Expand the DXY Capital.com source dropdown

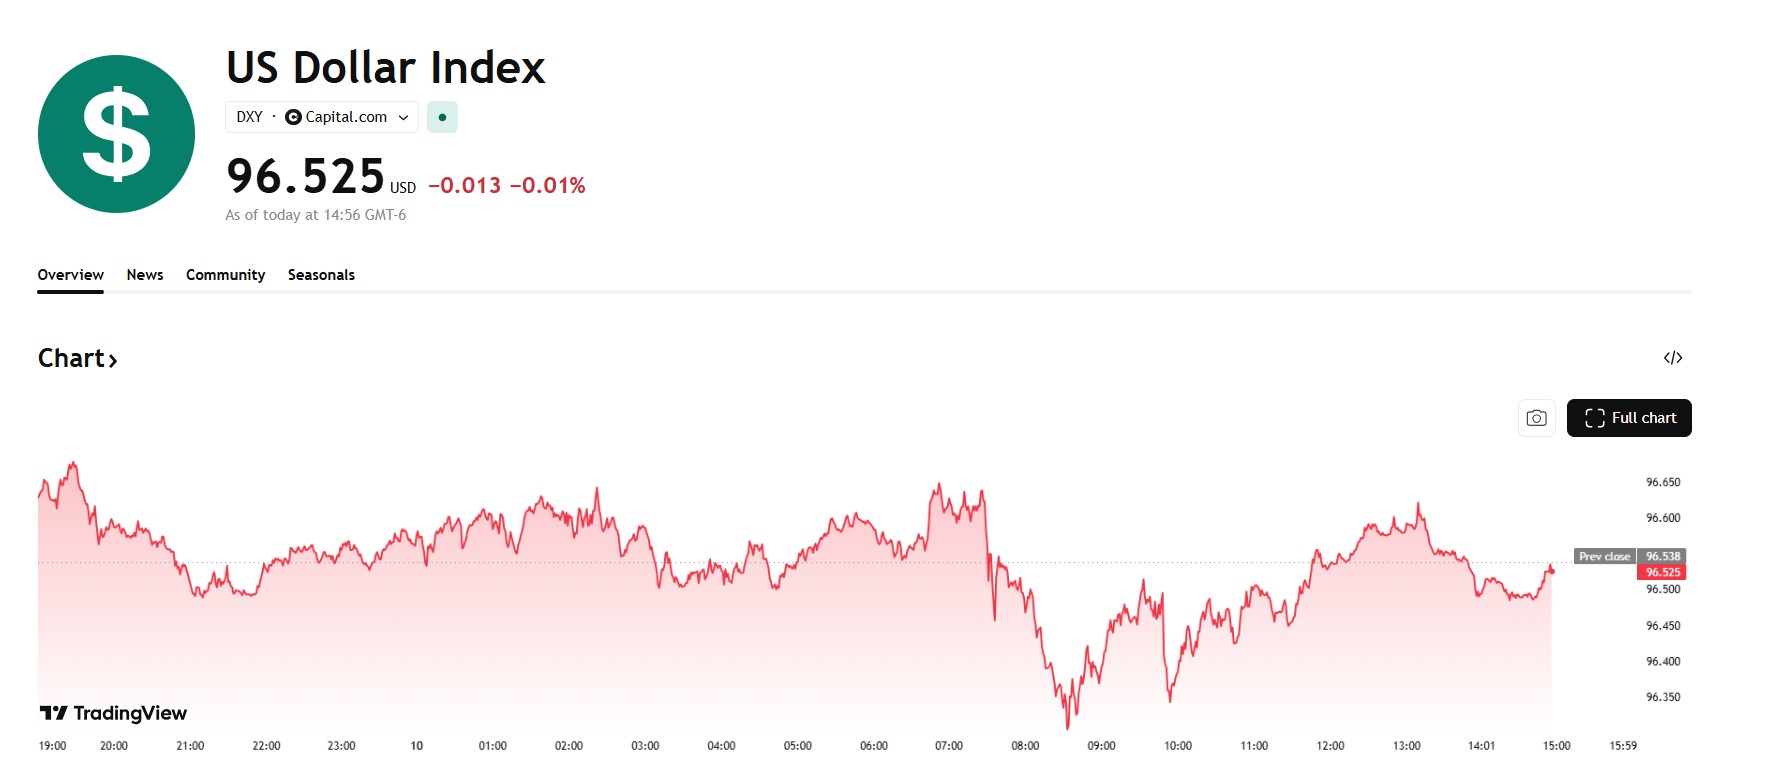point(403,117)
